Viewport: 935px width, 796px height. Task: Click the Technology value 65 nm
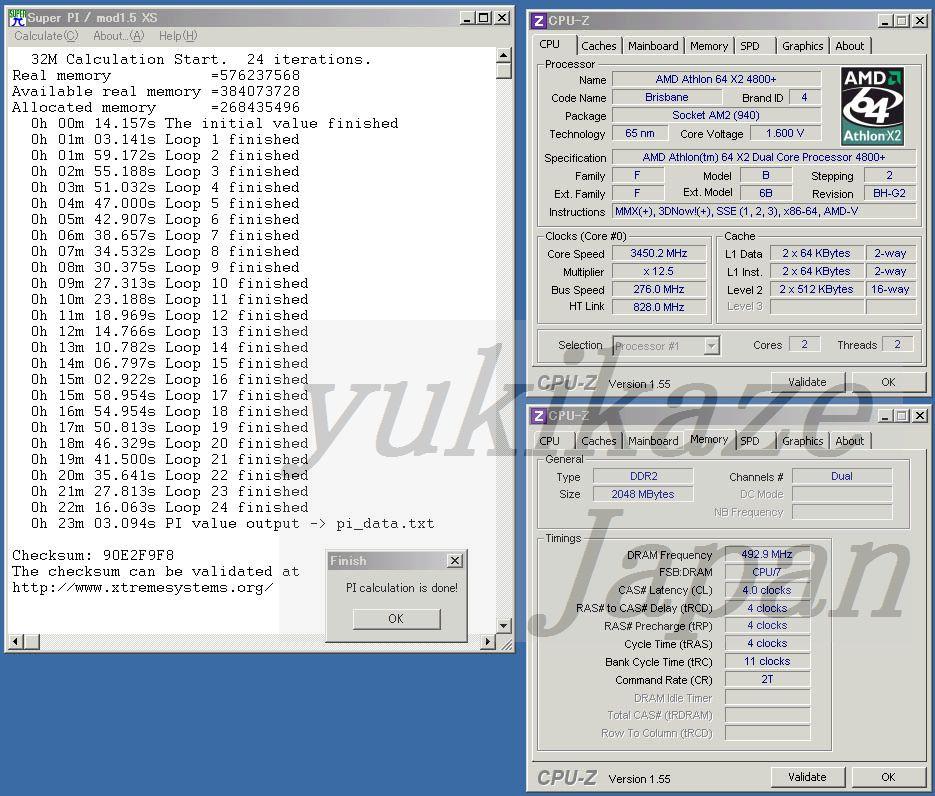coord(640,133)
